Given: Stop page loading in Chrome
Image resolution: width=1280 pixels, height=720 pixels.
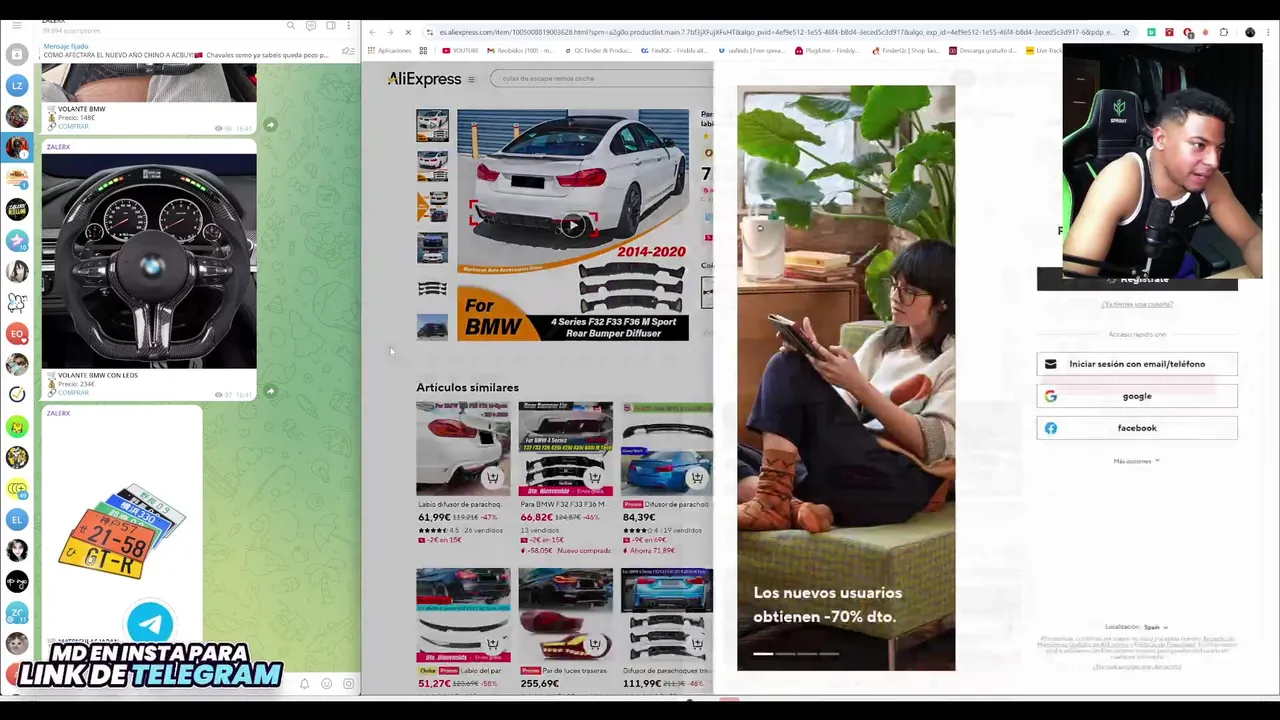Looking at the screenshot, I should (x=407, y=32).
